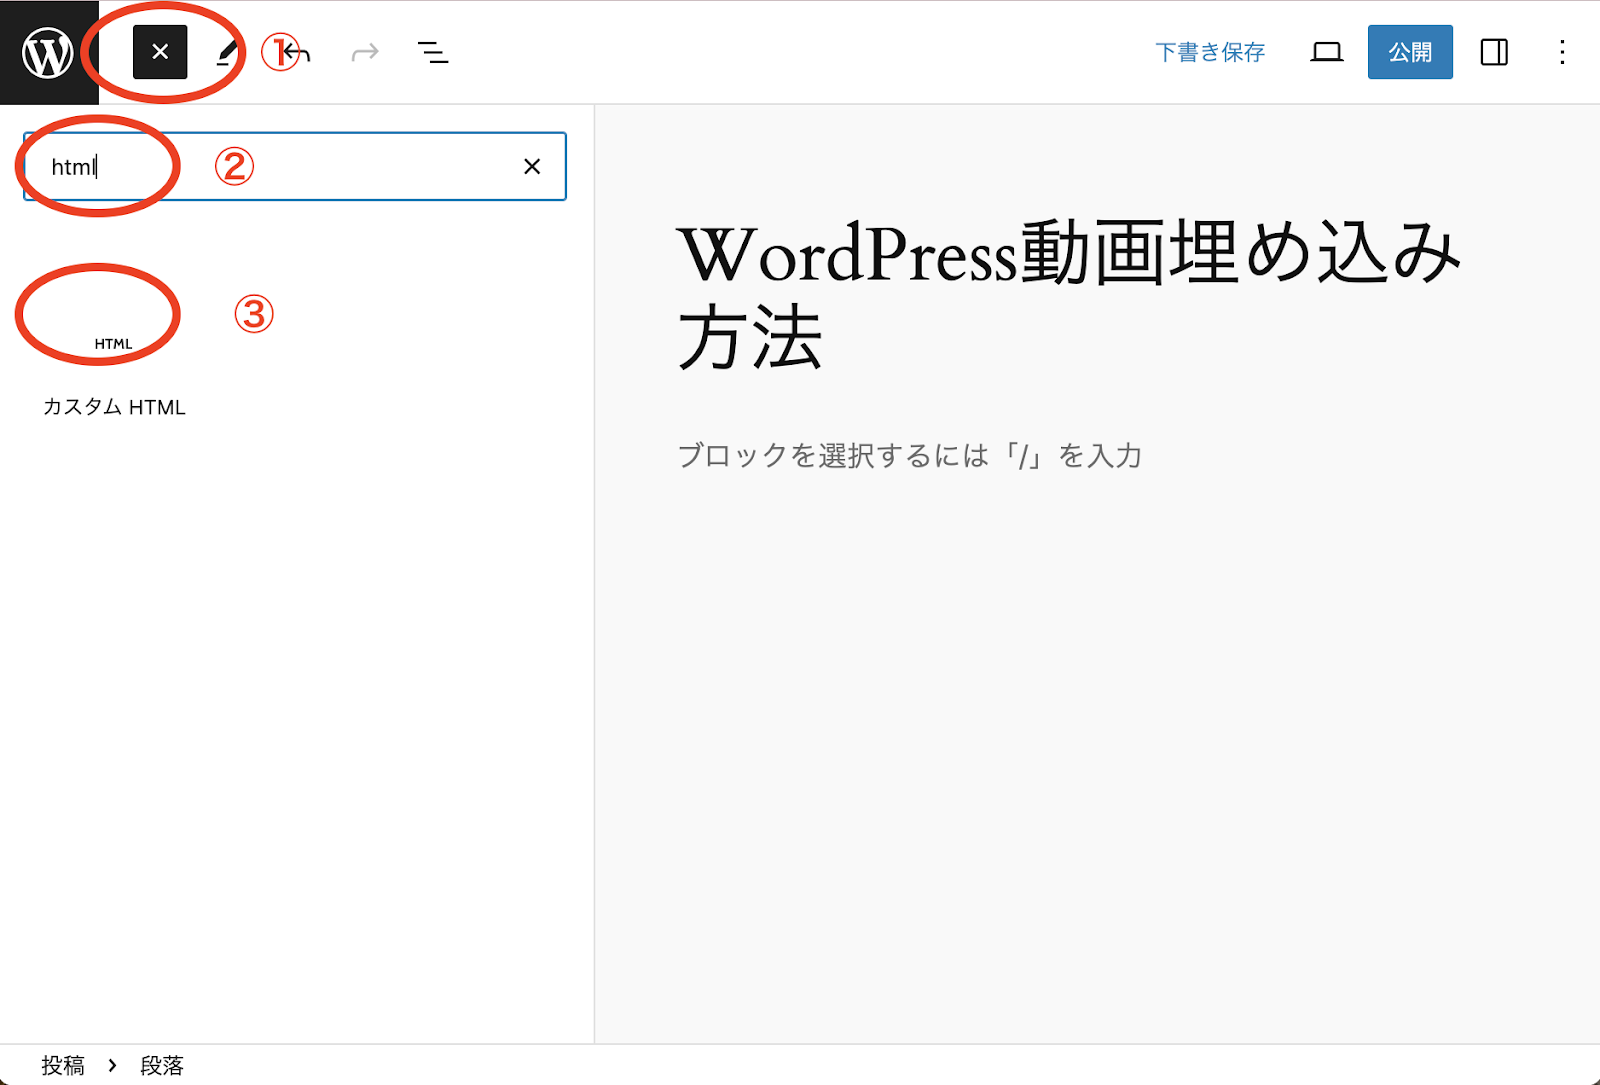The image size is (1600, 1085).
Task: Select 投稿 in the breadcrumb bar
Action: [62, 1066]
